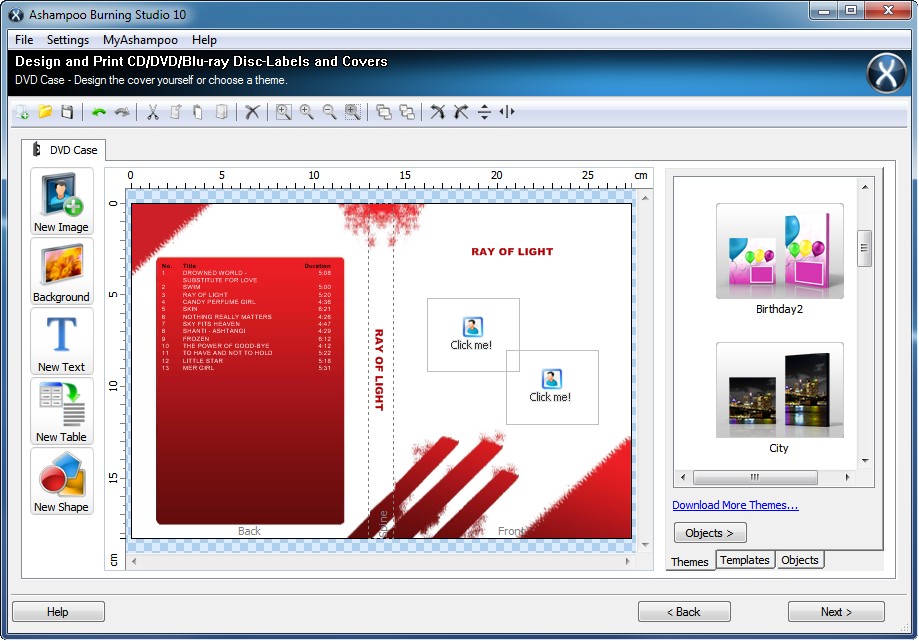Click the canvas scroll-down arrow
This screenshot has height=641, width=919.
click(x=645, y=545)
